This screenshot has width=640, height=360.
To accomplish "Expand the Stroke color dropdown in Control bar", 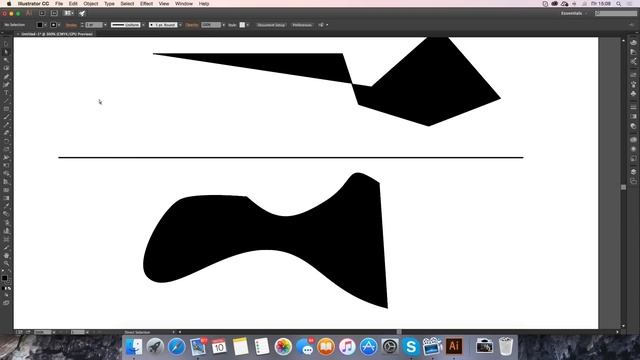I will pyautogui.click(x=59, y=25).
